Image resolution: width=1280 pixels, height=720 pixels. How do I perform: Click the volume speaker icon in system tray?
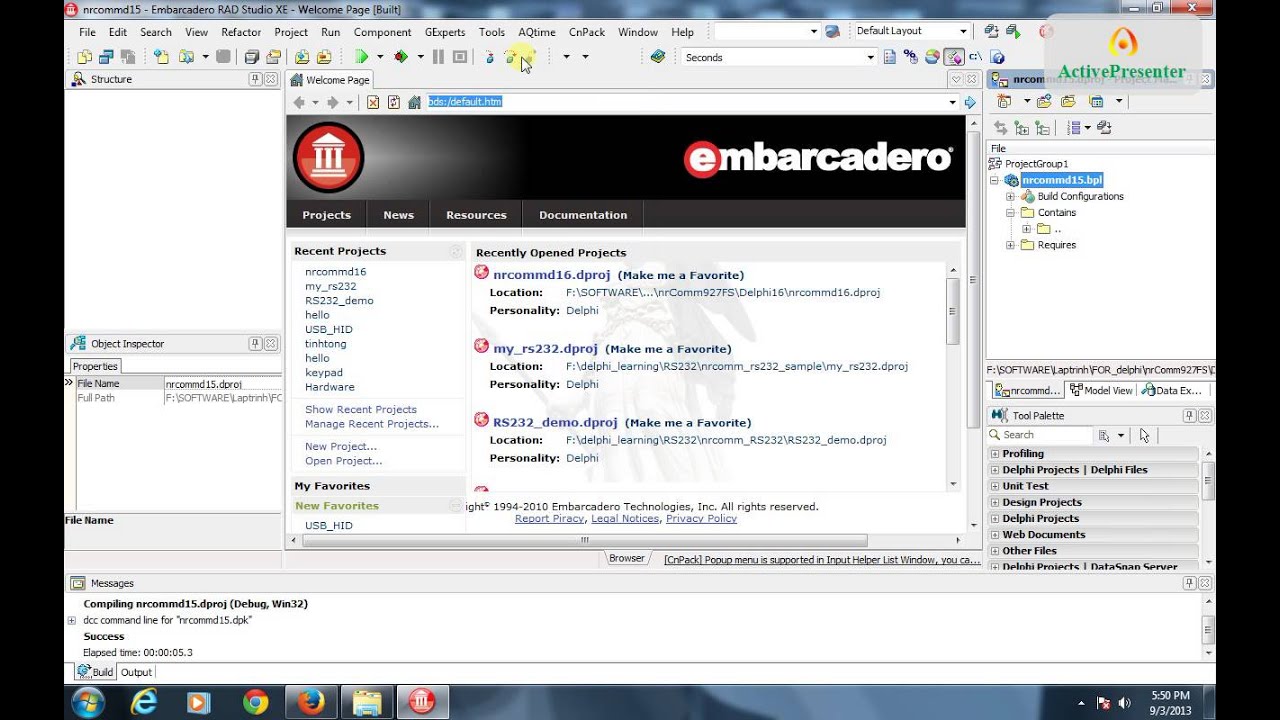click(x=1124, y=703)
